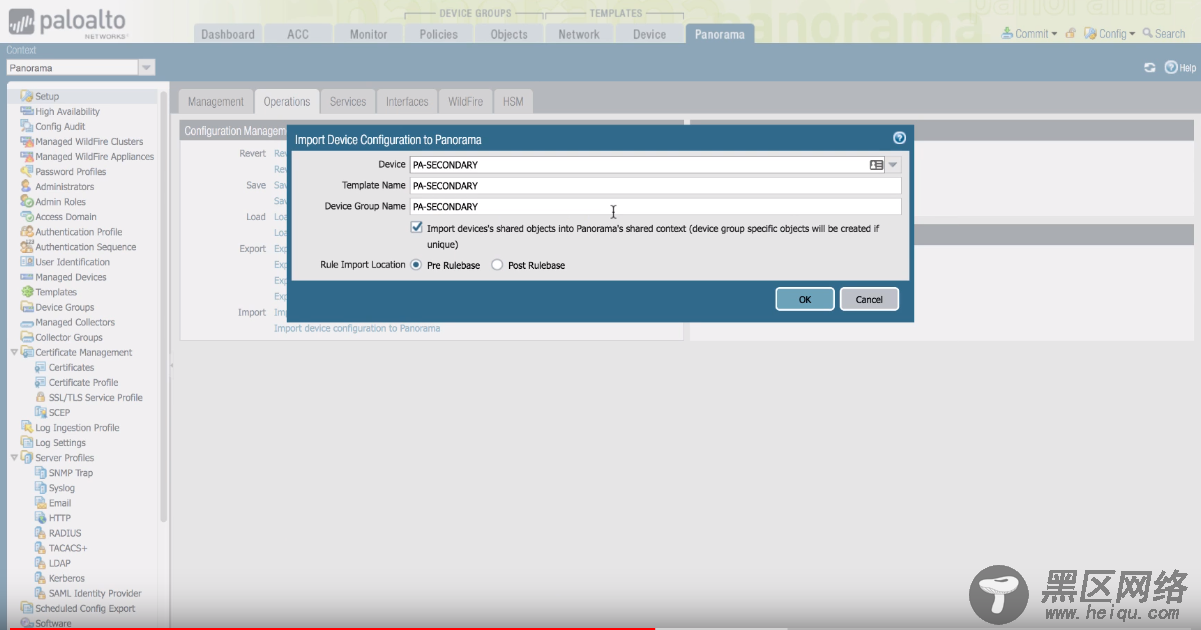Open the WildFire sub-tab
Viewport: 1201px width, 630px height.
pyautogui.click(x=465, y=102)
